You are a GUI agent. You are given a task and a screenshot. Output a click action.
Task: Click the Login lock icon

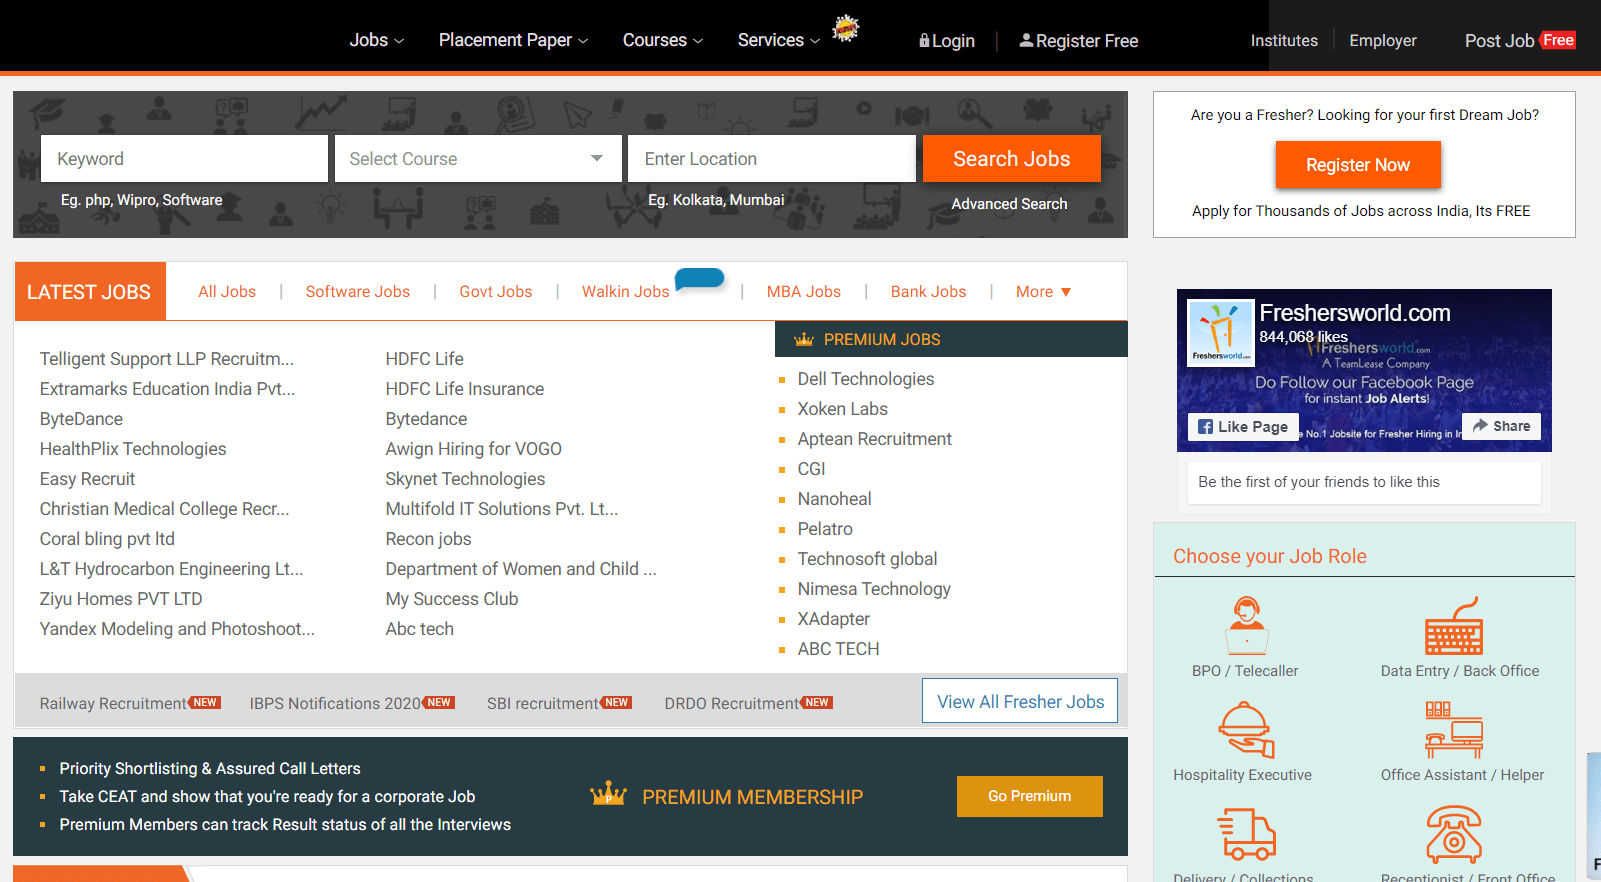click(924, 41)
